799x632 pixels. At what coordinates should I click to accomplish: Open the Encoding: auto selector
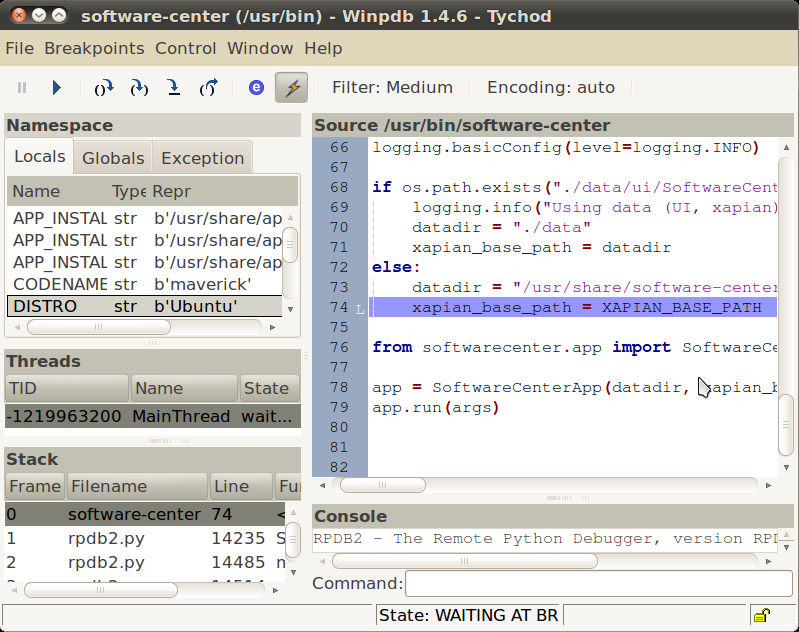550,88
